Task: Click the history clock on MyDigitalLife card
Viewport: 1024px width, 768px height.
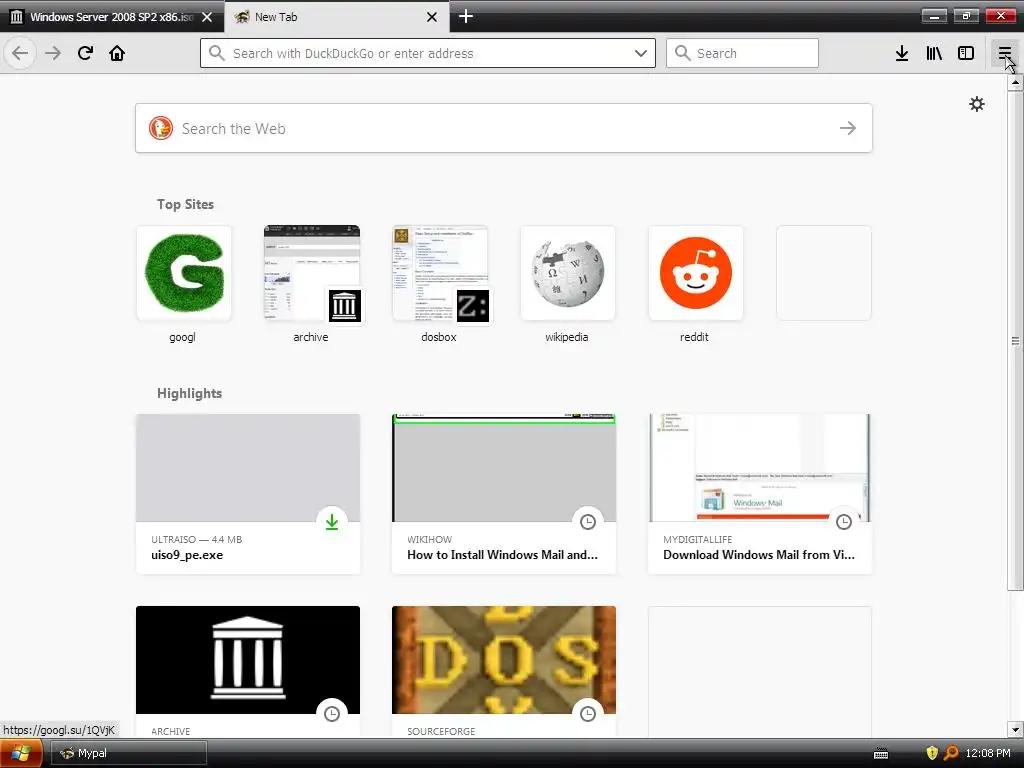Action: (844, 522)
